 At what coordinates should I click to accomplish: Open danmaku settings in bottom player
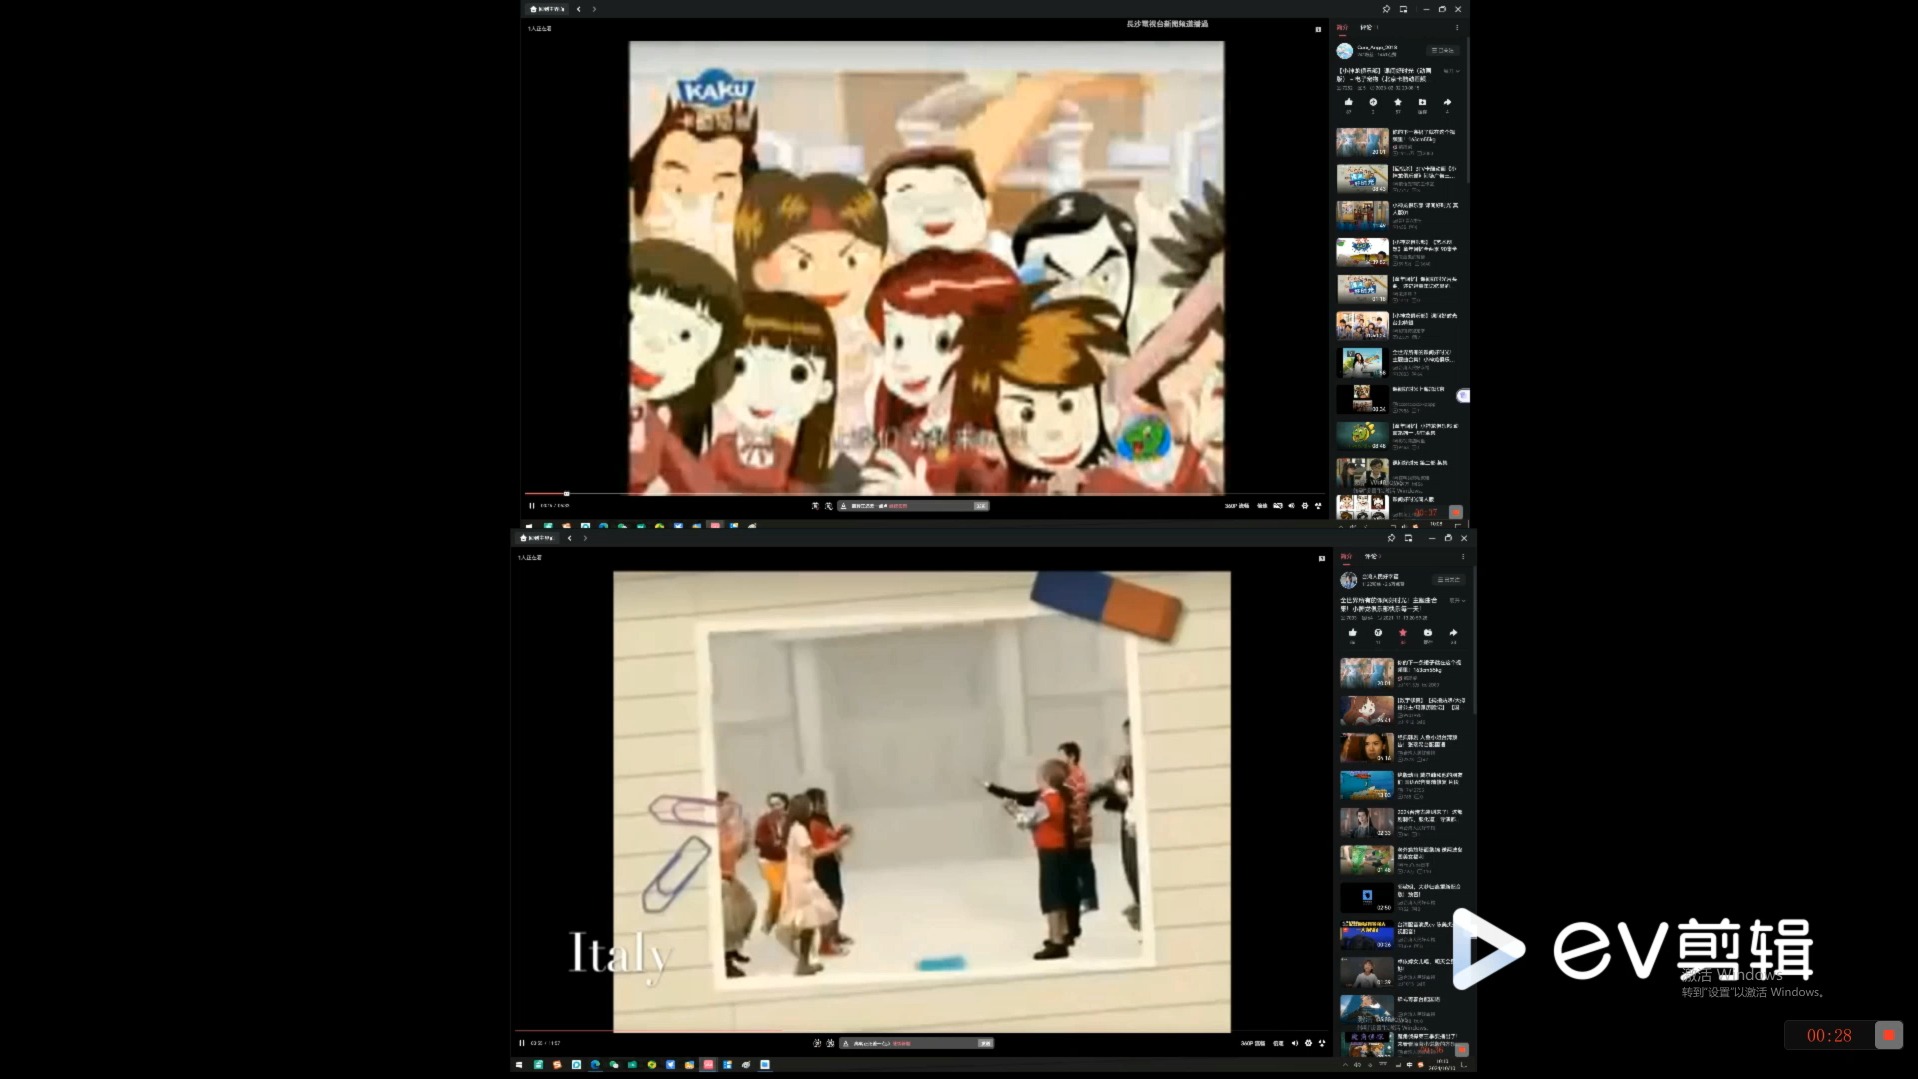click(x=830, y=1043)
